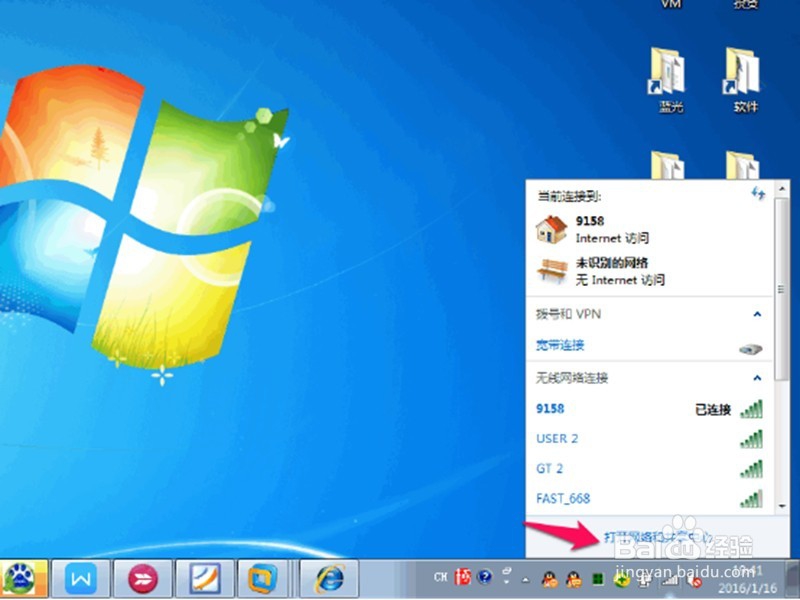Open the red double-arrow taskbar app
The height and width of the screenshot is (600, 800).
(x=143, y=578)
